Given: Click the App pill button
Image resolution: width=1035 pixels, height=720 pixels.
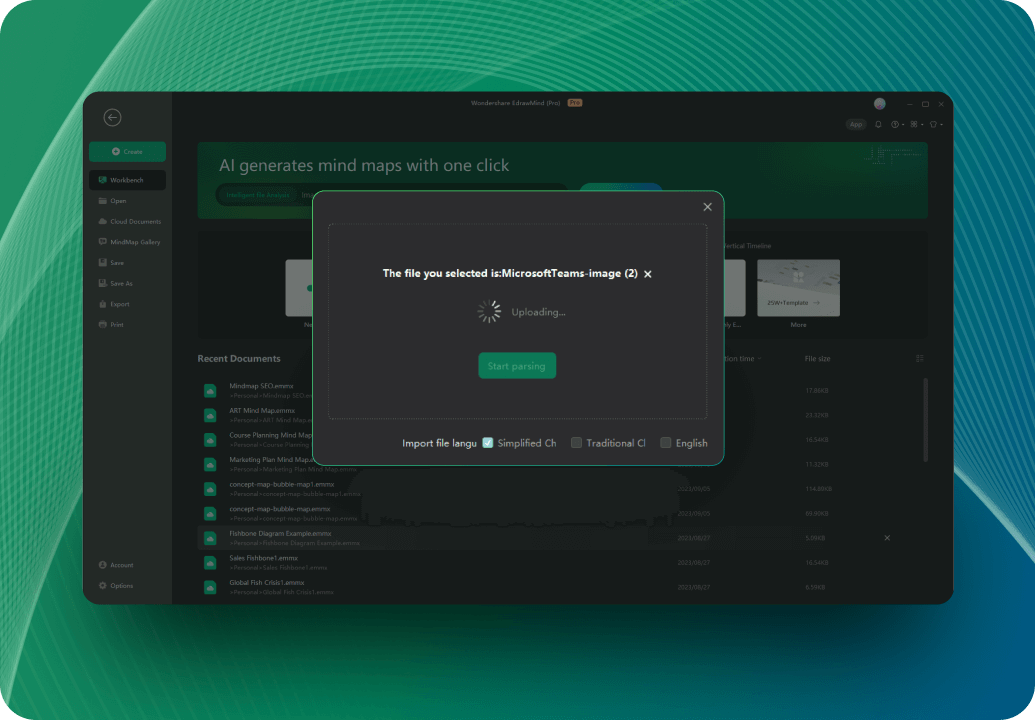Looking at the screenshot, I should [856, 124].
